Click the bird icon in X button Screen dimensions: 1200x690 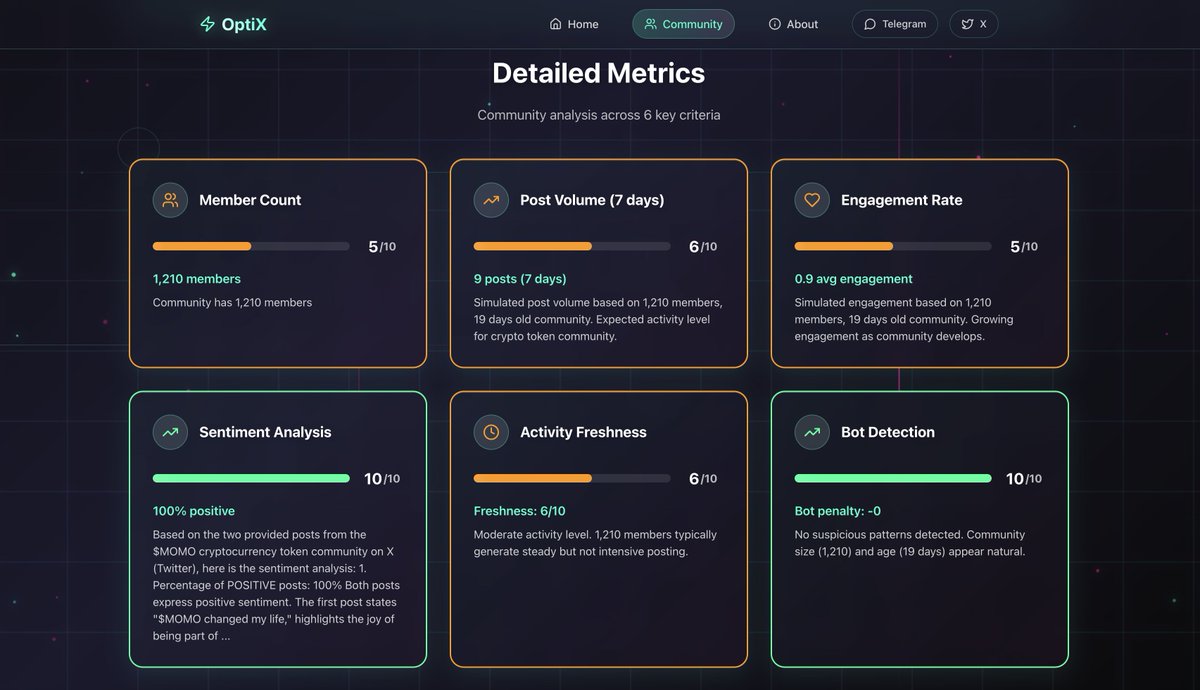967,24
